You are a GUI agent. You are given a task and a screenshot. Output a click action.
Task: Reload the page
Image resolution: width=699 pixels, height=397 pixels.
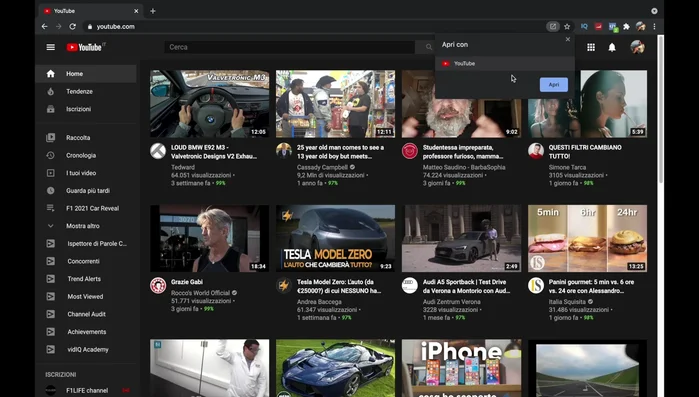72,27
